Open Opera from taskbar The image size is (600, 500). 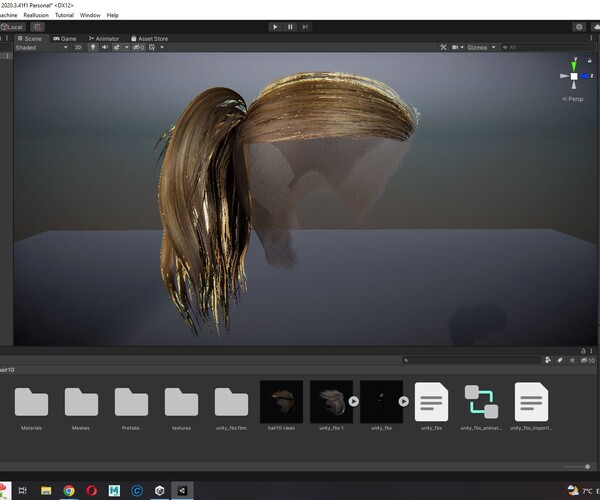(91, 490)
